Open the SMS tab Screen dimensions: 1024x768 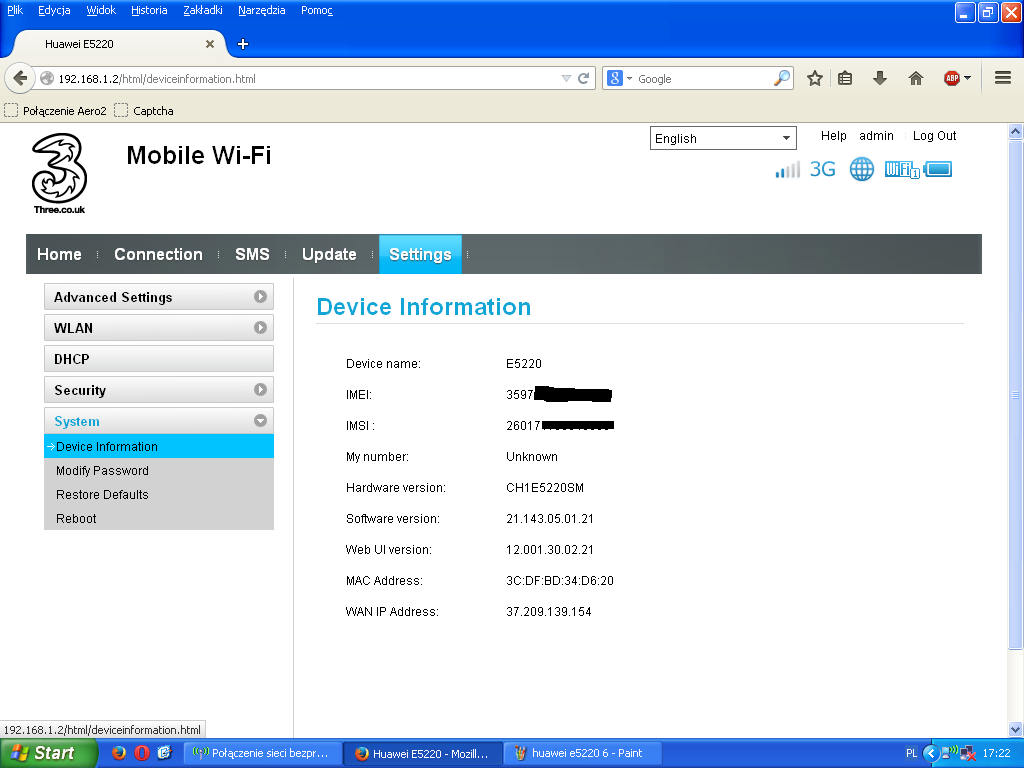point(252,254)
